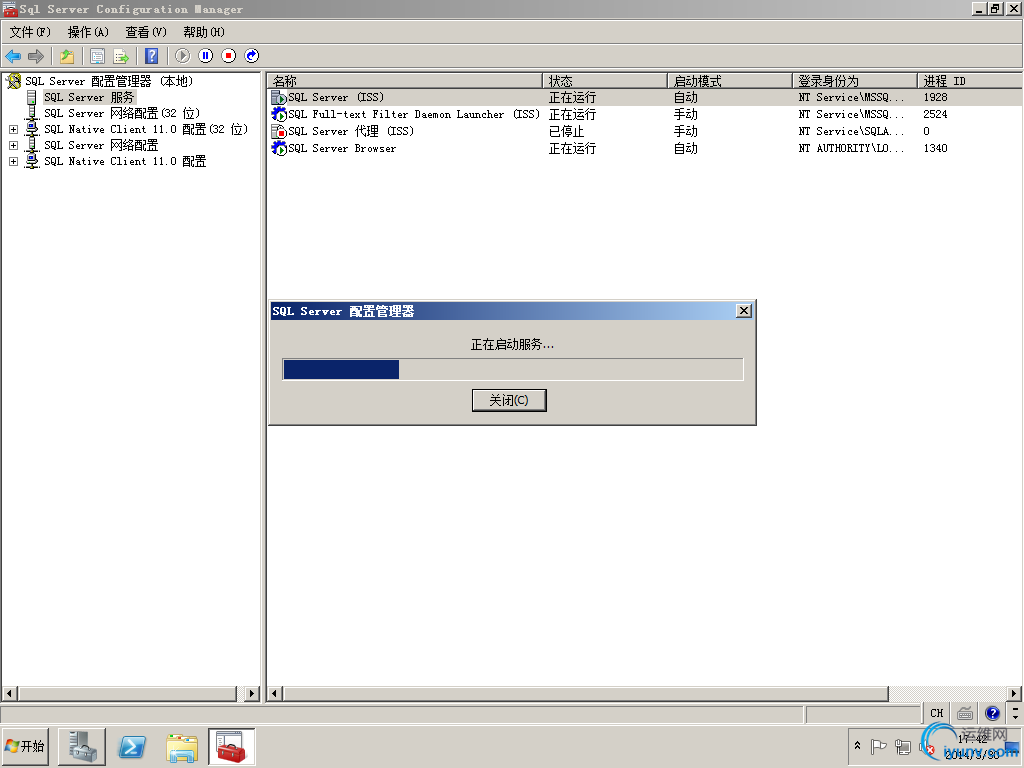The width and height of the screenshot is (1024, 768).
Task: Click the Stop service toolbar icon
Action: pyautogui.click(x=231, y=56)
